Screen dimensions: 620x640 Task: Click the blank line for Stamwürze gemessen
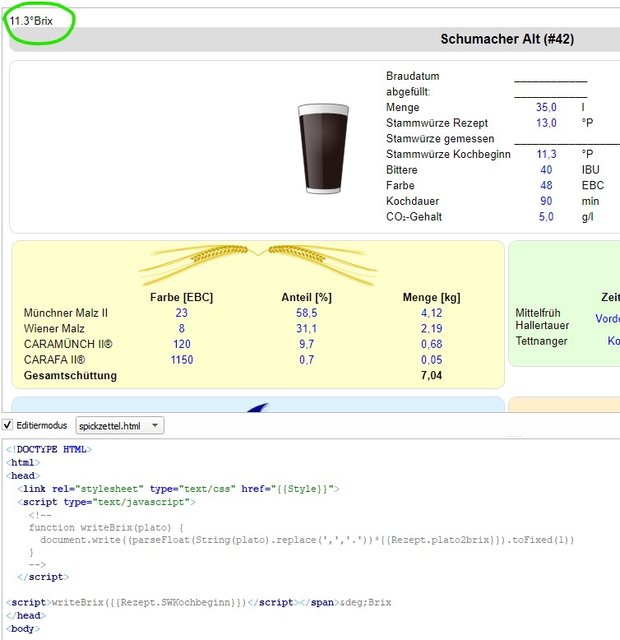[567, 143]
